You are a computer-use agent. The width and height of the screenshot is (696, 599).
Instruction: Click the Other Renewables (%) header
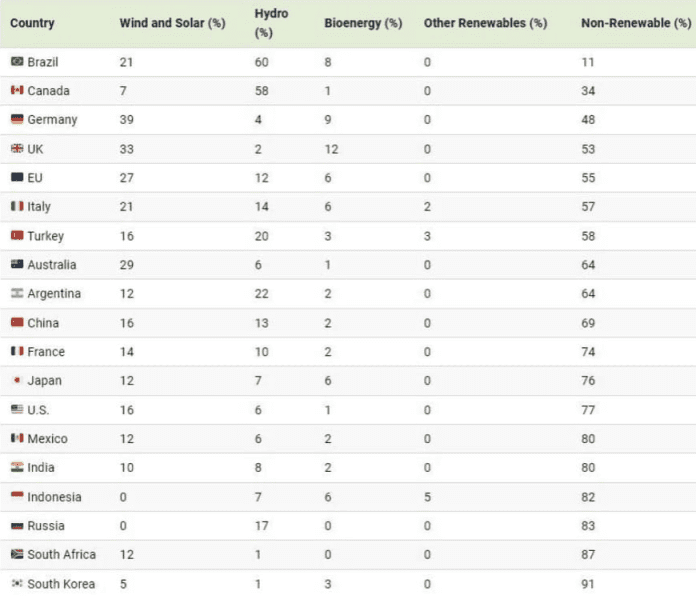click(485, 23)
